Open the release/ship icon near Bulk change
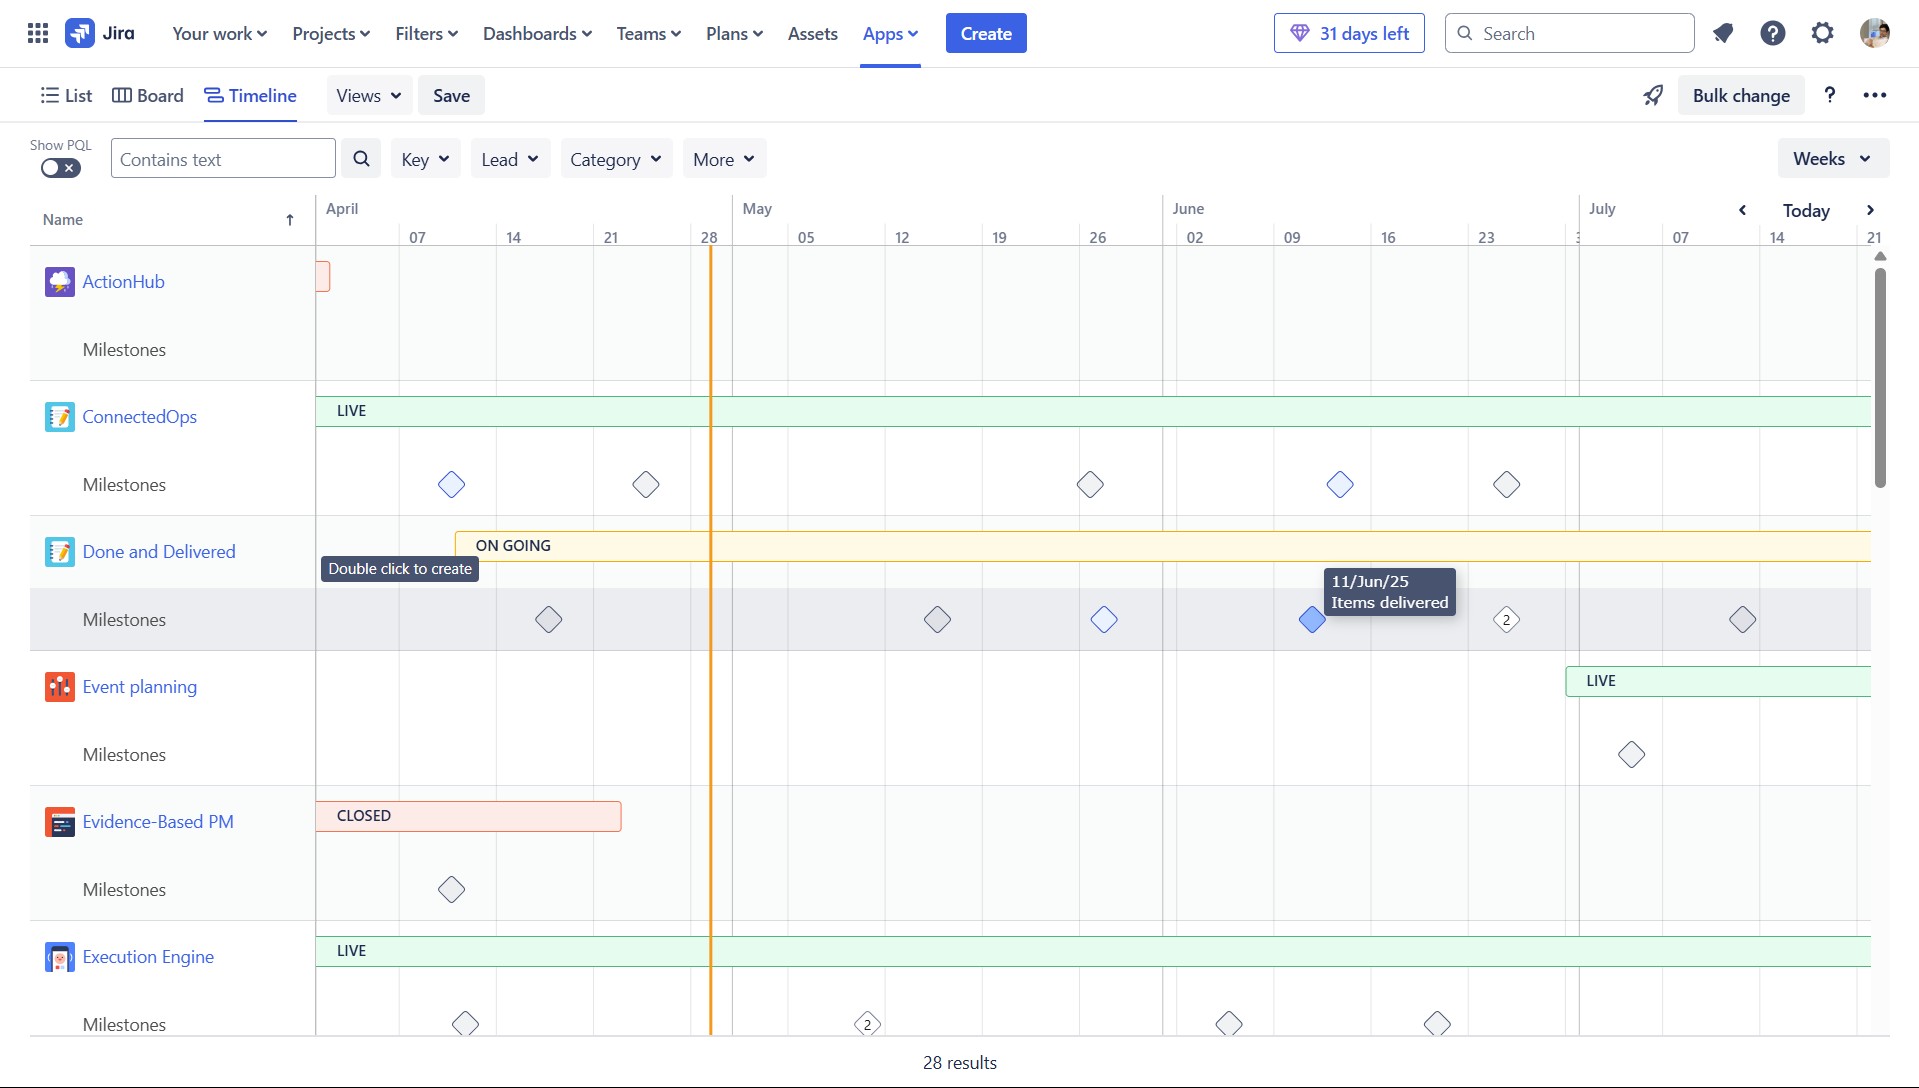 1653,95
